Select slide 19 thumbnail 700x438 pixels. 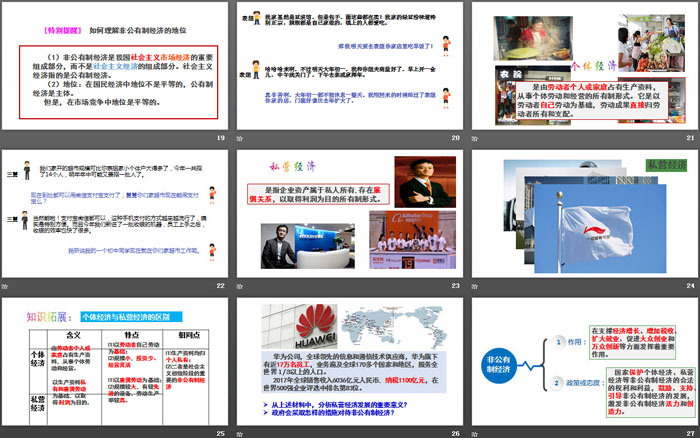(115, 66)
